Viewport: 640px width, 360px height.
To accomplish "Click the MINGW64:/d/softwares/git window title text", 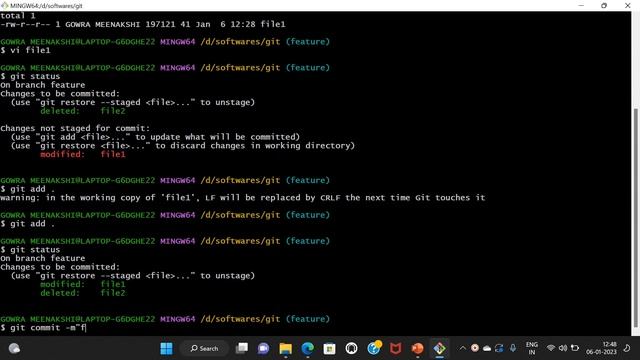I will pyautogui.click(x=46, y=6).
